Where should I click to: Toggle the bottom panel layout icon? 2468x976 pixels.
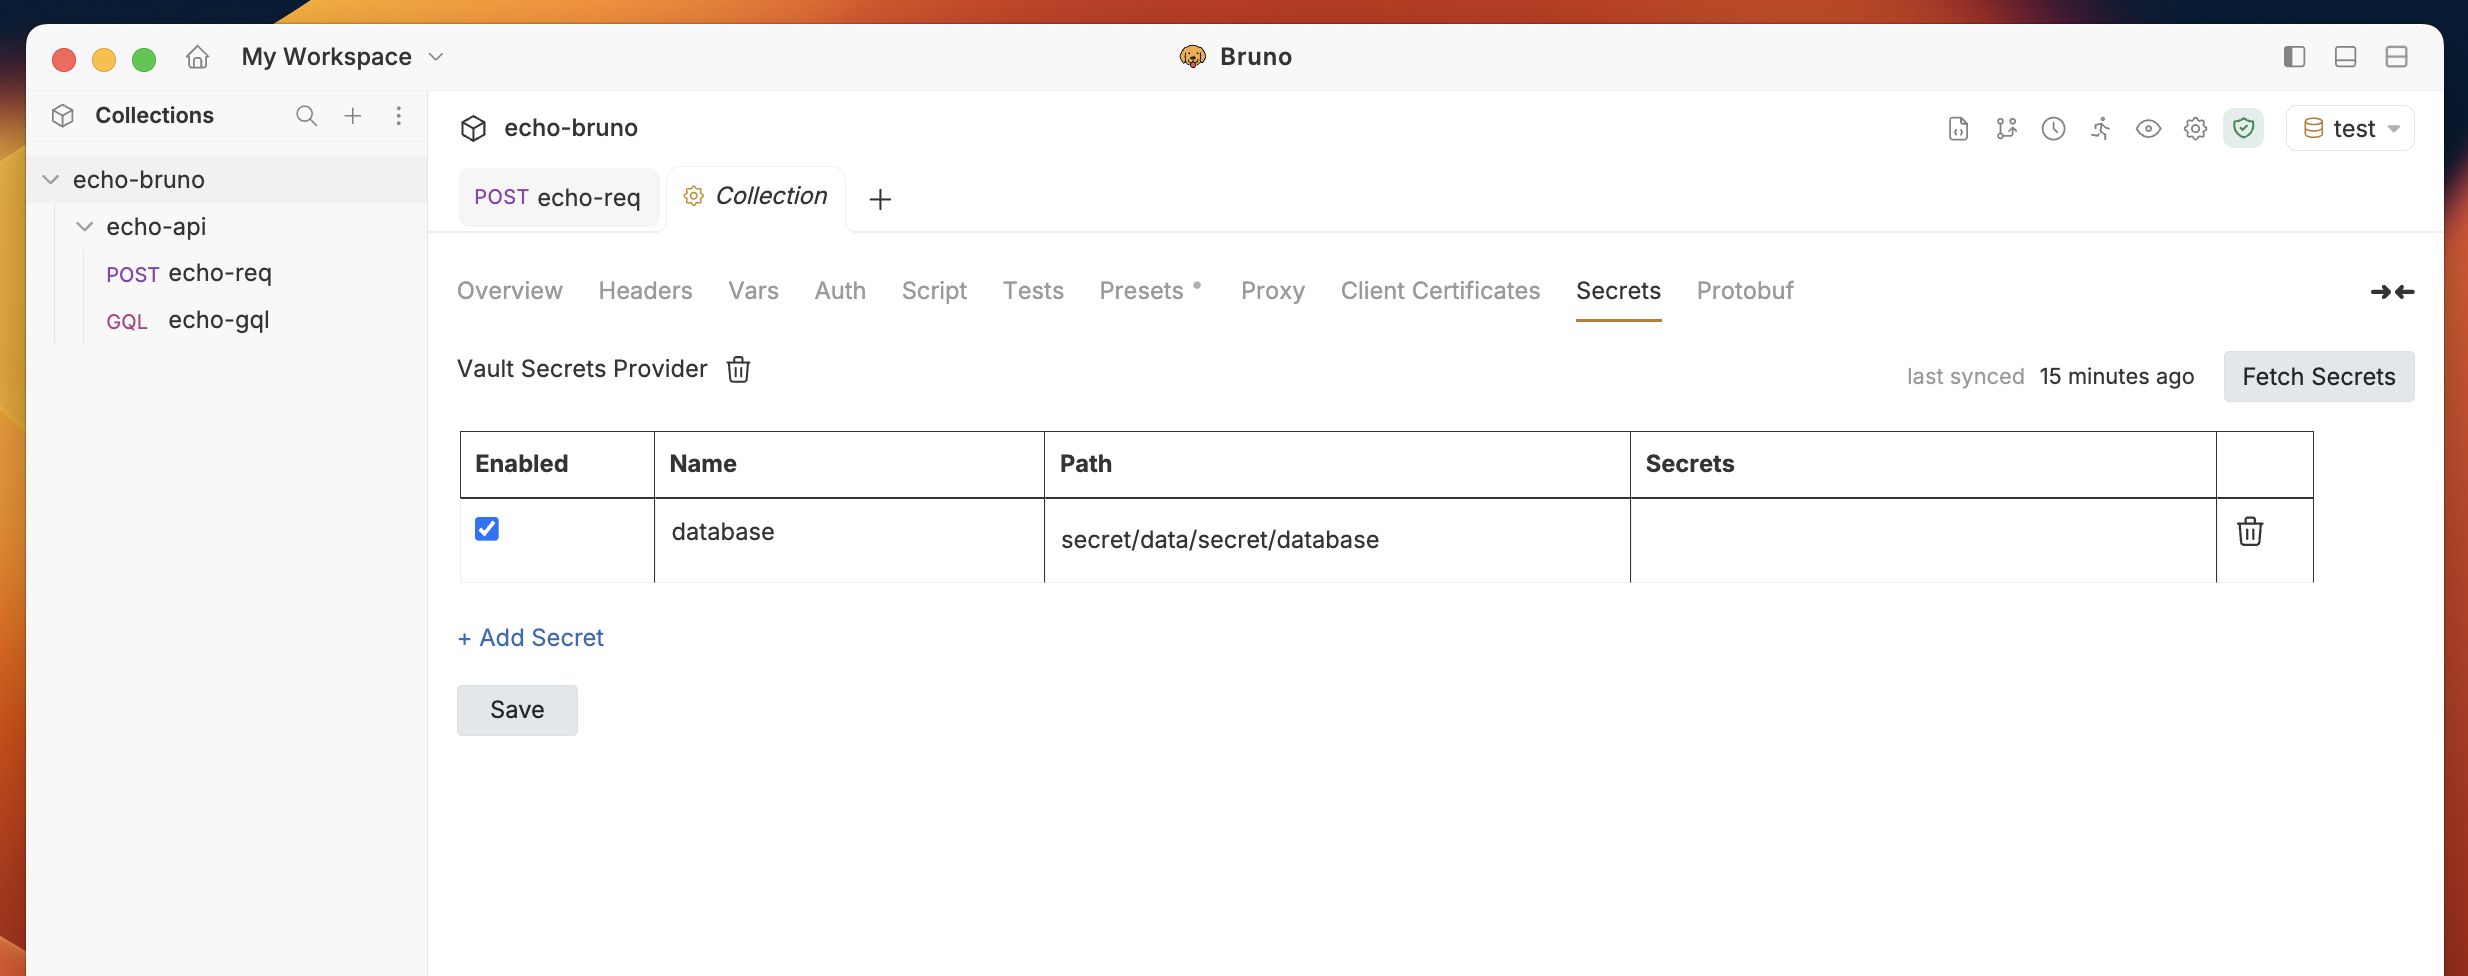[2346, 57]
